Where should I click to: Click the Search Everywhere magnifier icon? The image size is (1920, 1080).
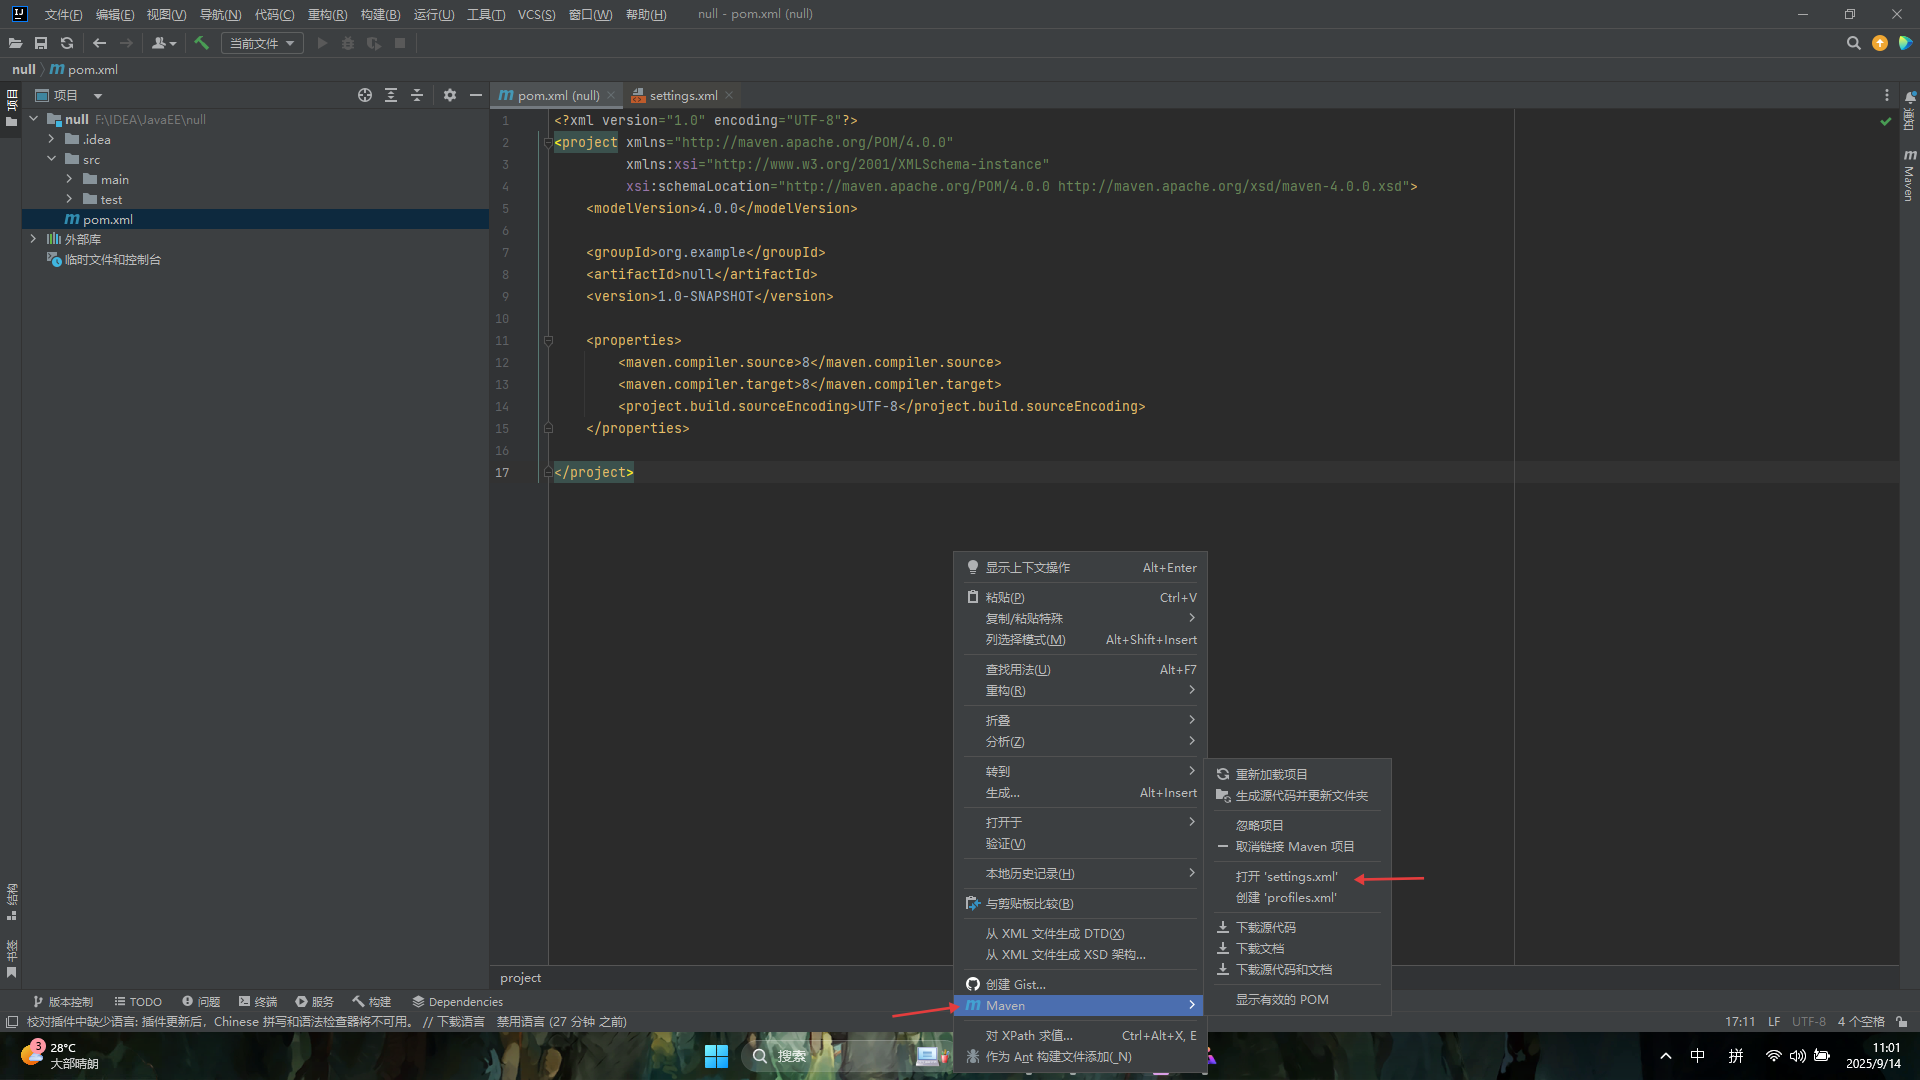[x=1853, y=43]
